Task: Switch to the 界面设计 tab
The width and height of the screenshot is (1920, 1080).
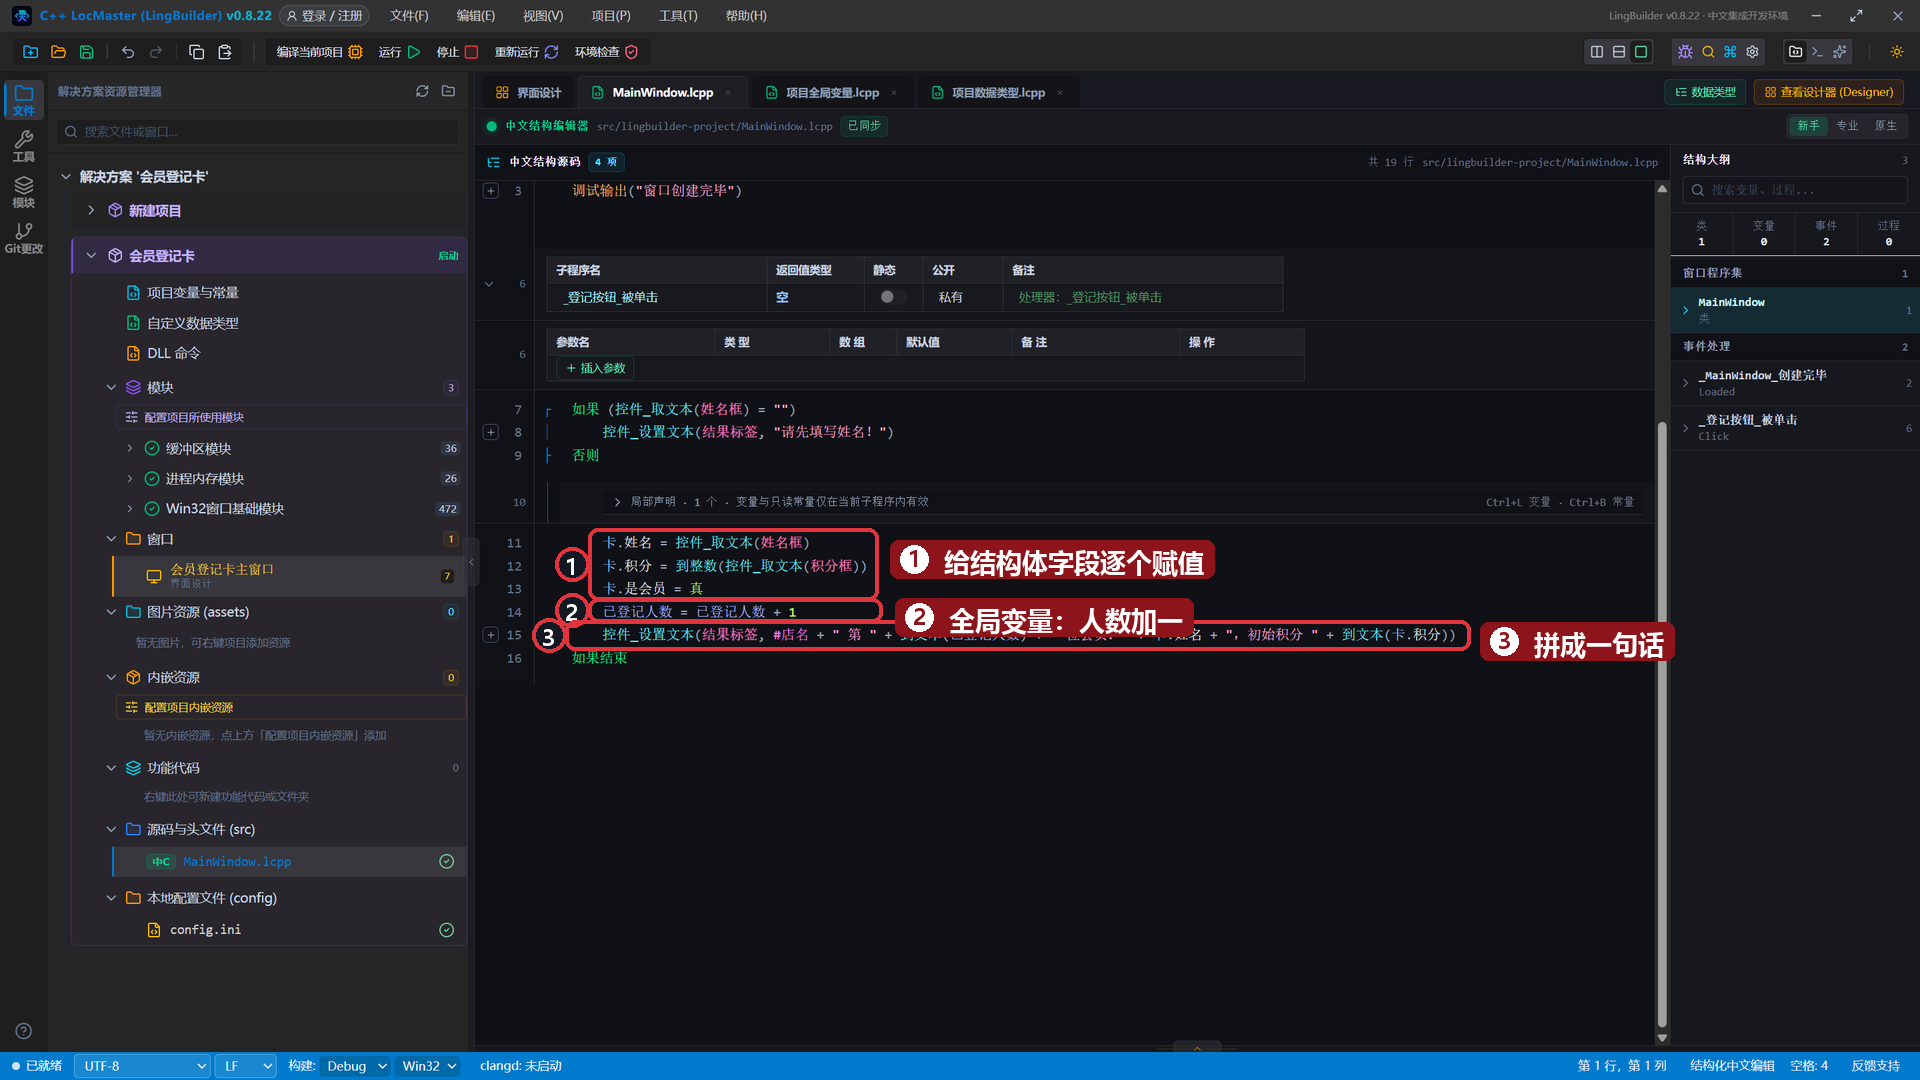Action: pos(529,92)
